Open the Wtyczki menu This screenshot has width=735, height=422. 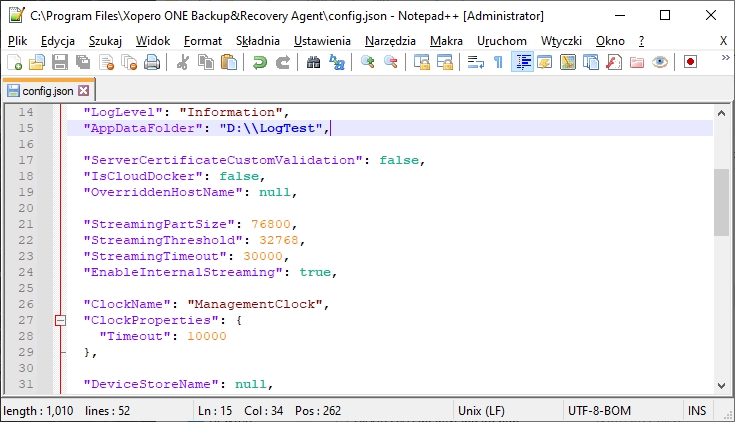[562, 40]
